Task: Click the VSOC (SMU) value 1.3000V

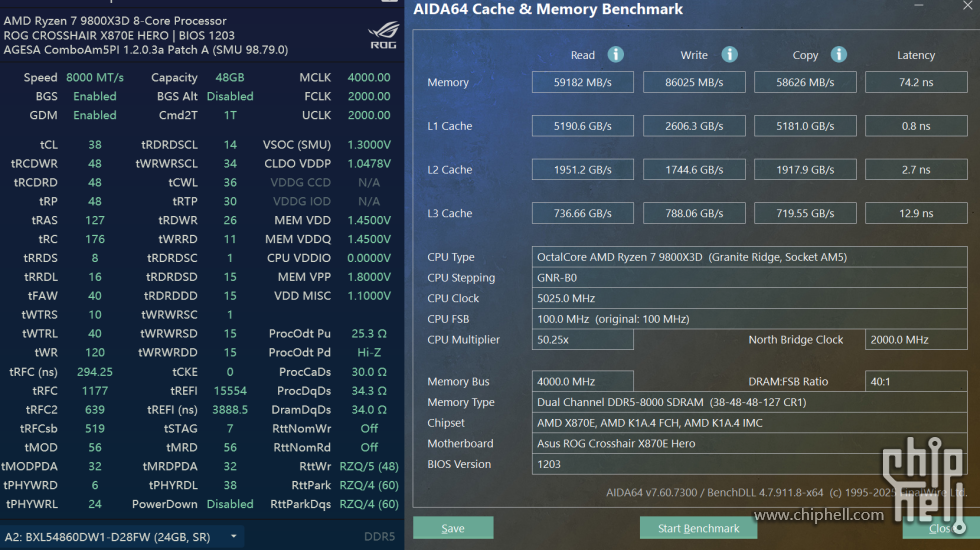Action: (369, 144)
